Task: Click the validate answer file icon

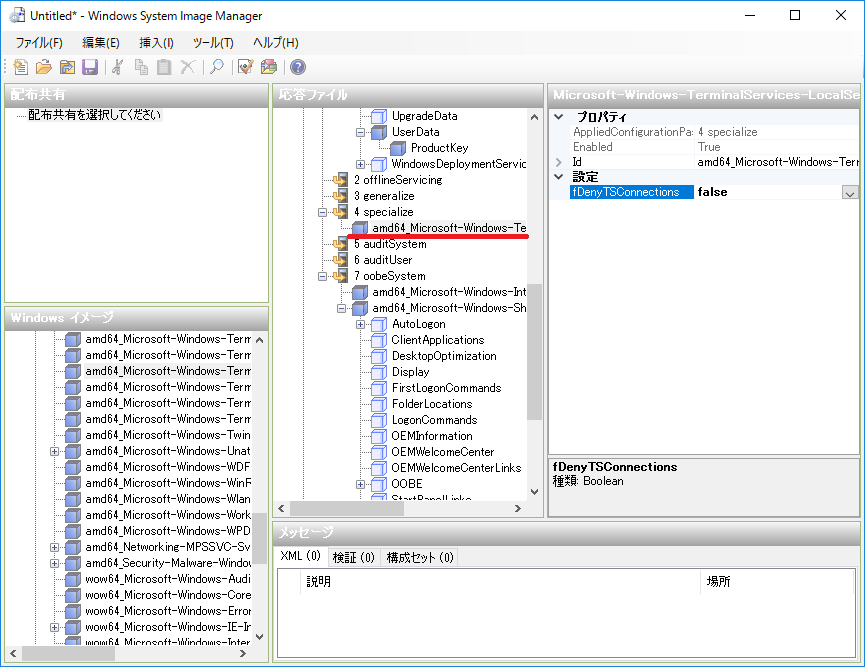Action: tap(245, 67)
